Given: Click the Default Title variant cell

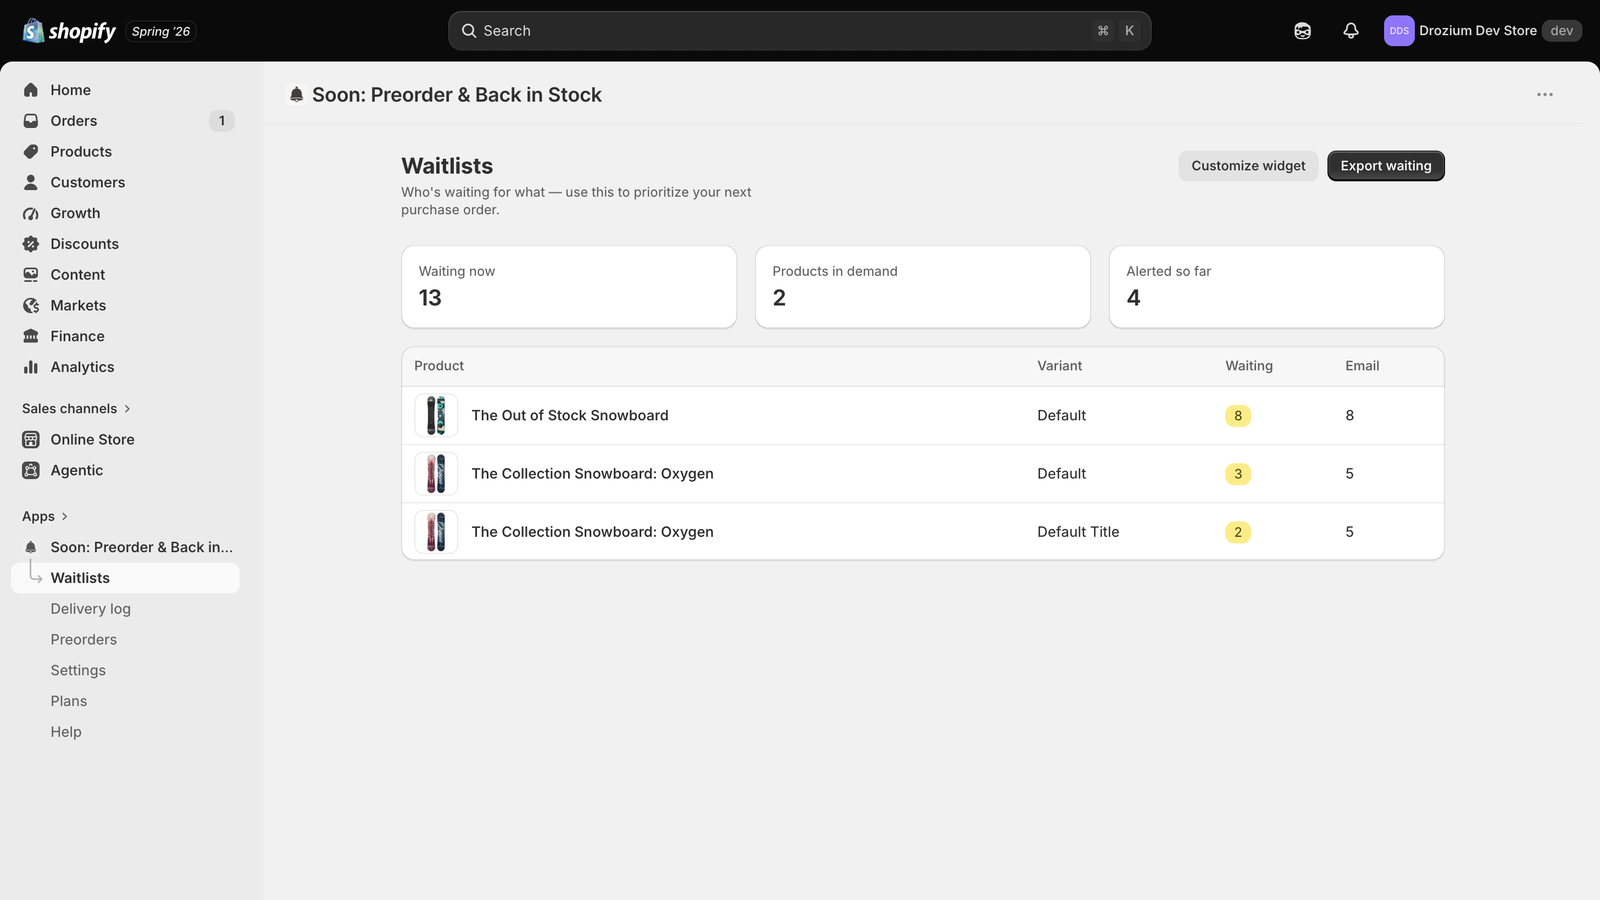Looking at the screenshot, I should click(1078, 532).
